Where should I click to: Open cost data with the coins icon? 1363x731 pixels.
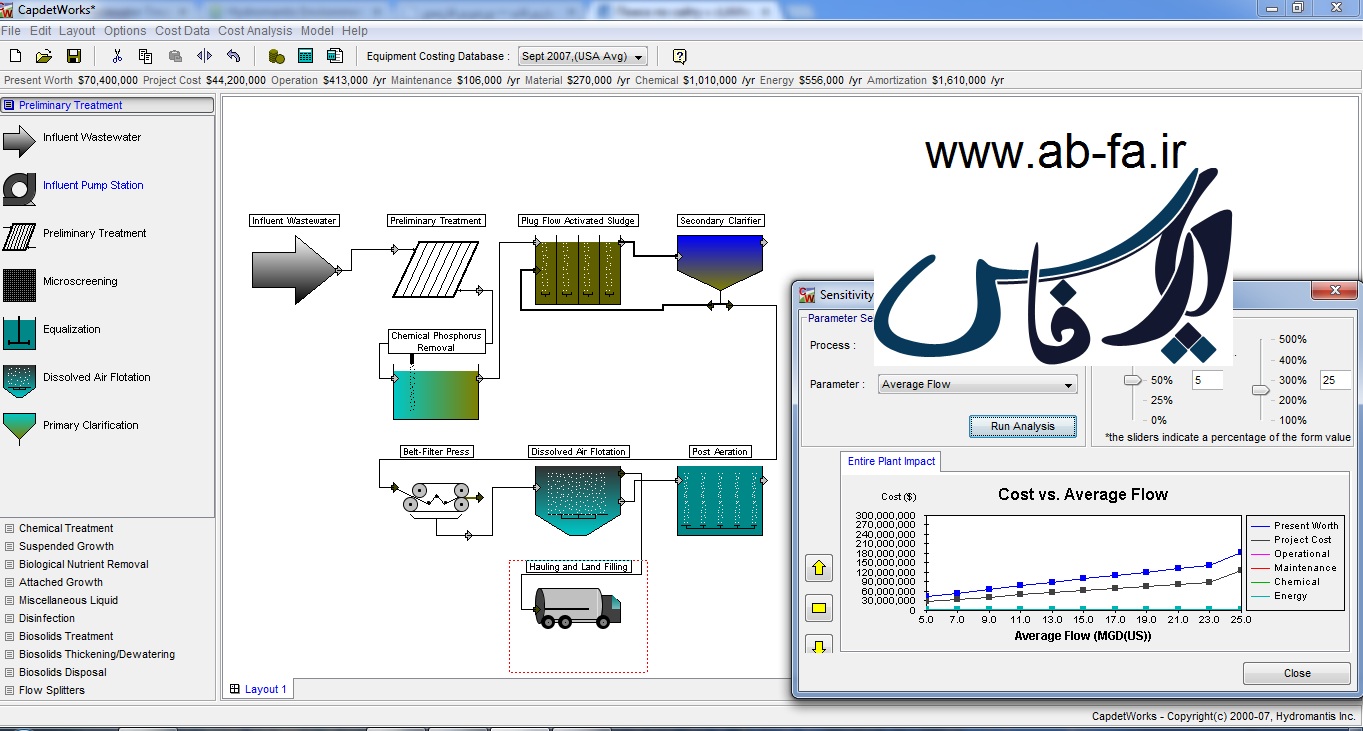pos(277,56)
